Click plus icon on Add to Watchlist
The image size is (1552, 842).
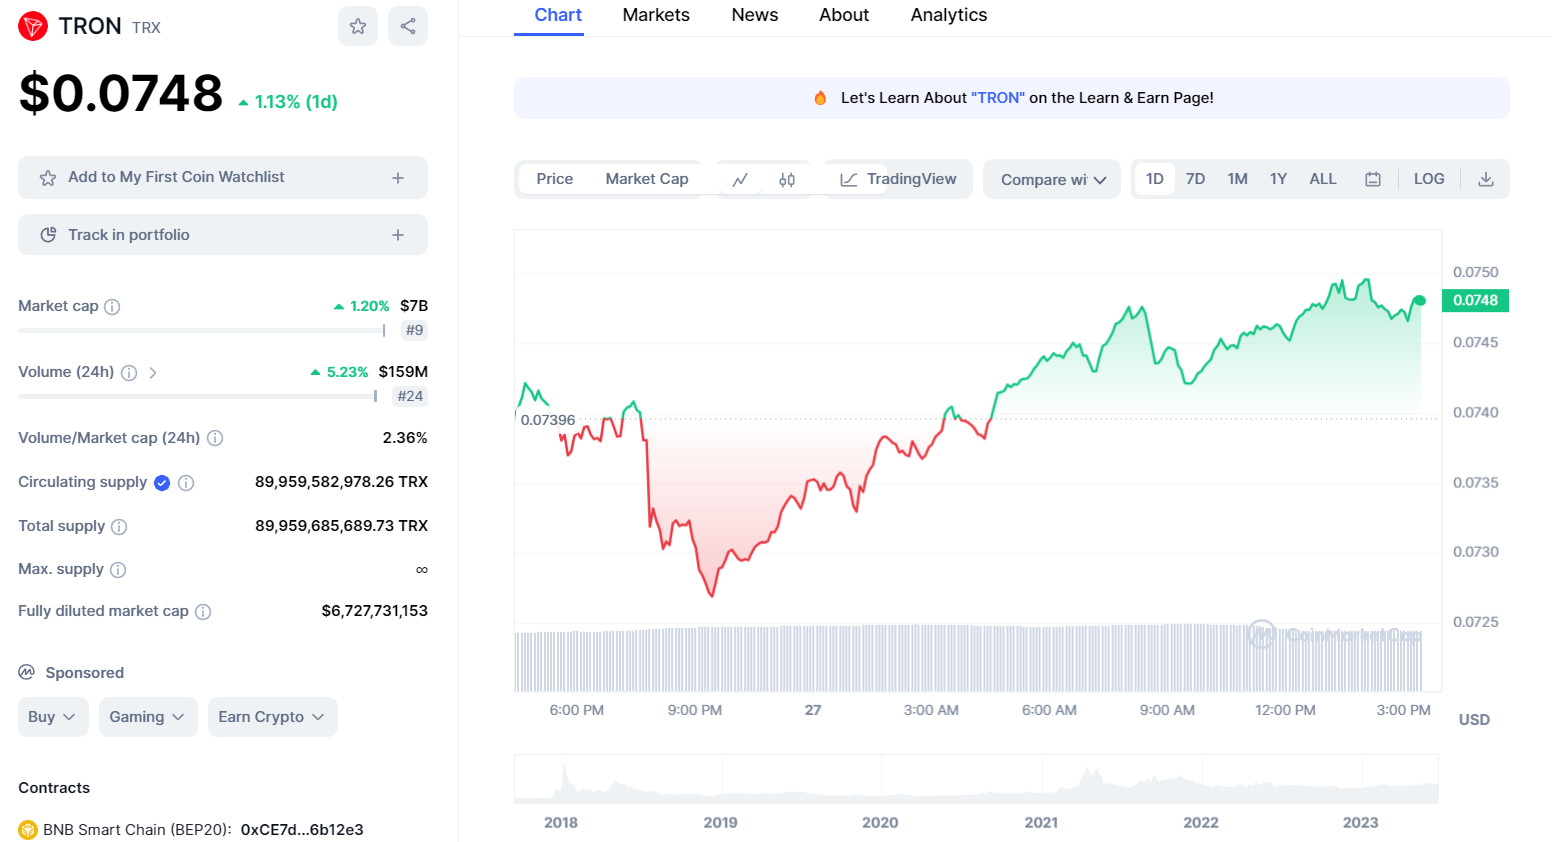(398, 178)
